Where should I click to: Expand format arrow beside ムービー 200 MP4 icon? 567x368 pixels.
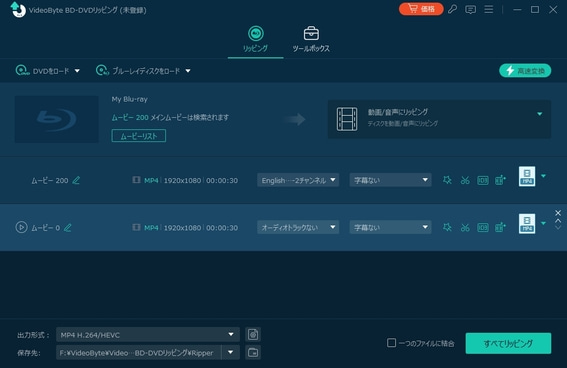click(543, 176)
